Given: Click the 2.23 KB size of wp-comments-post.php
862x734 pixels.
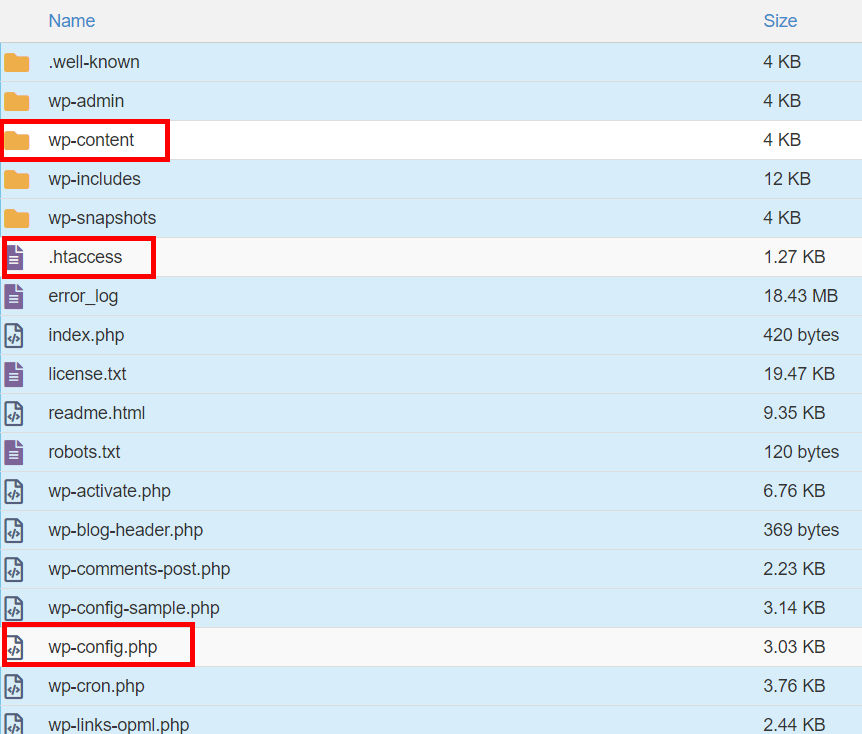Looking at the screenshot, I should tap(794, 569).
